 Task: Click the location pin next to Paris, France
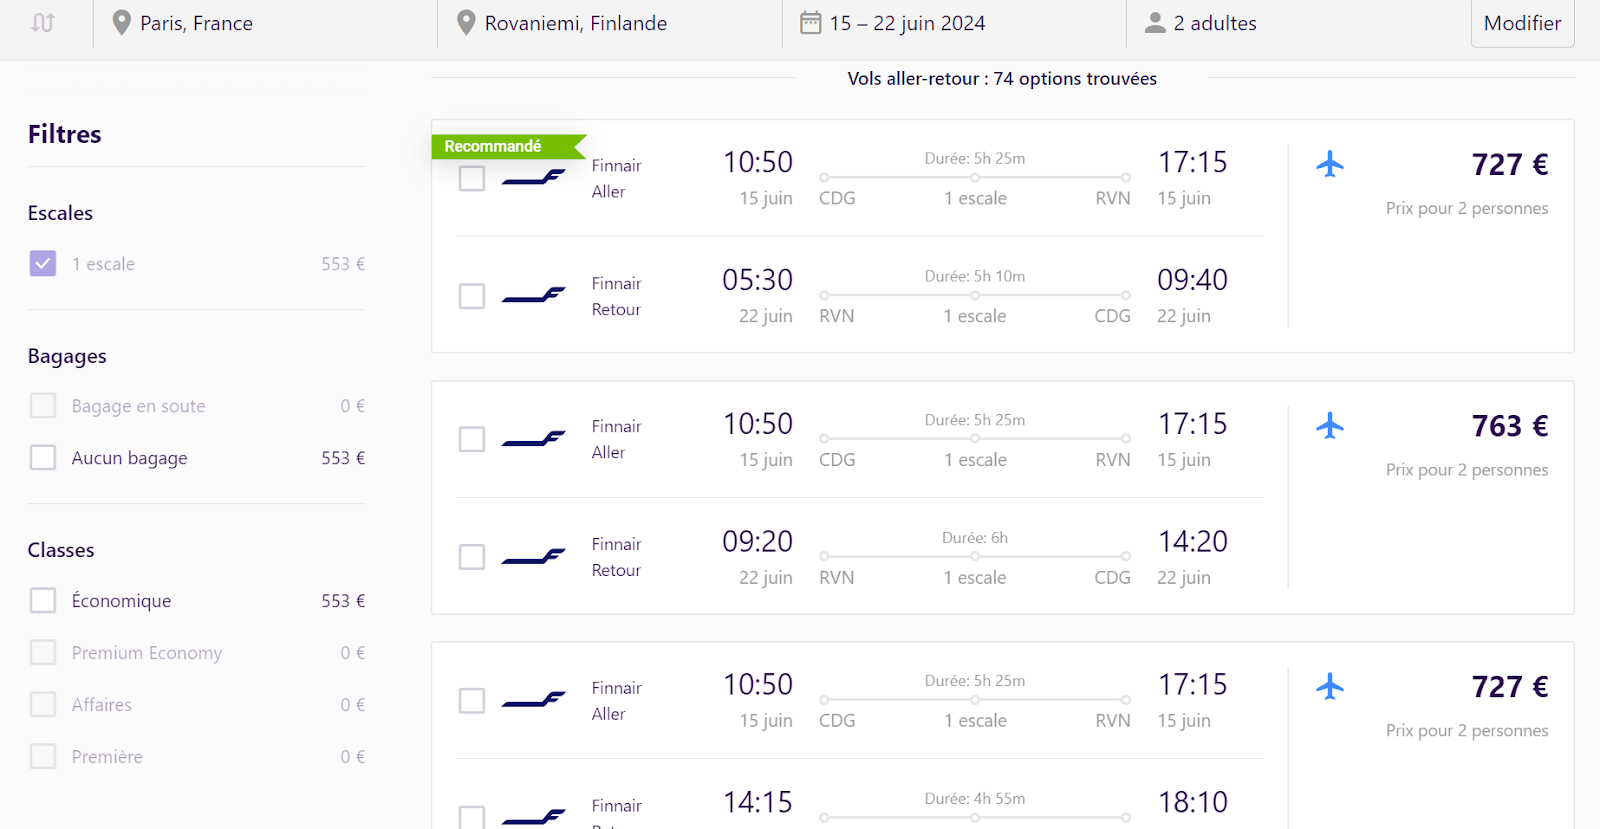(x=122, y=23)
